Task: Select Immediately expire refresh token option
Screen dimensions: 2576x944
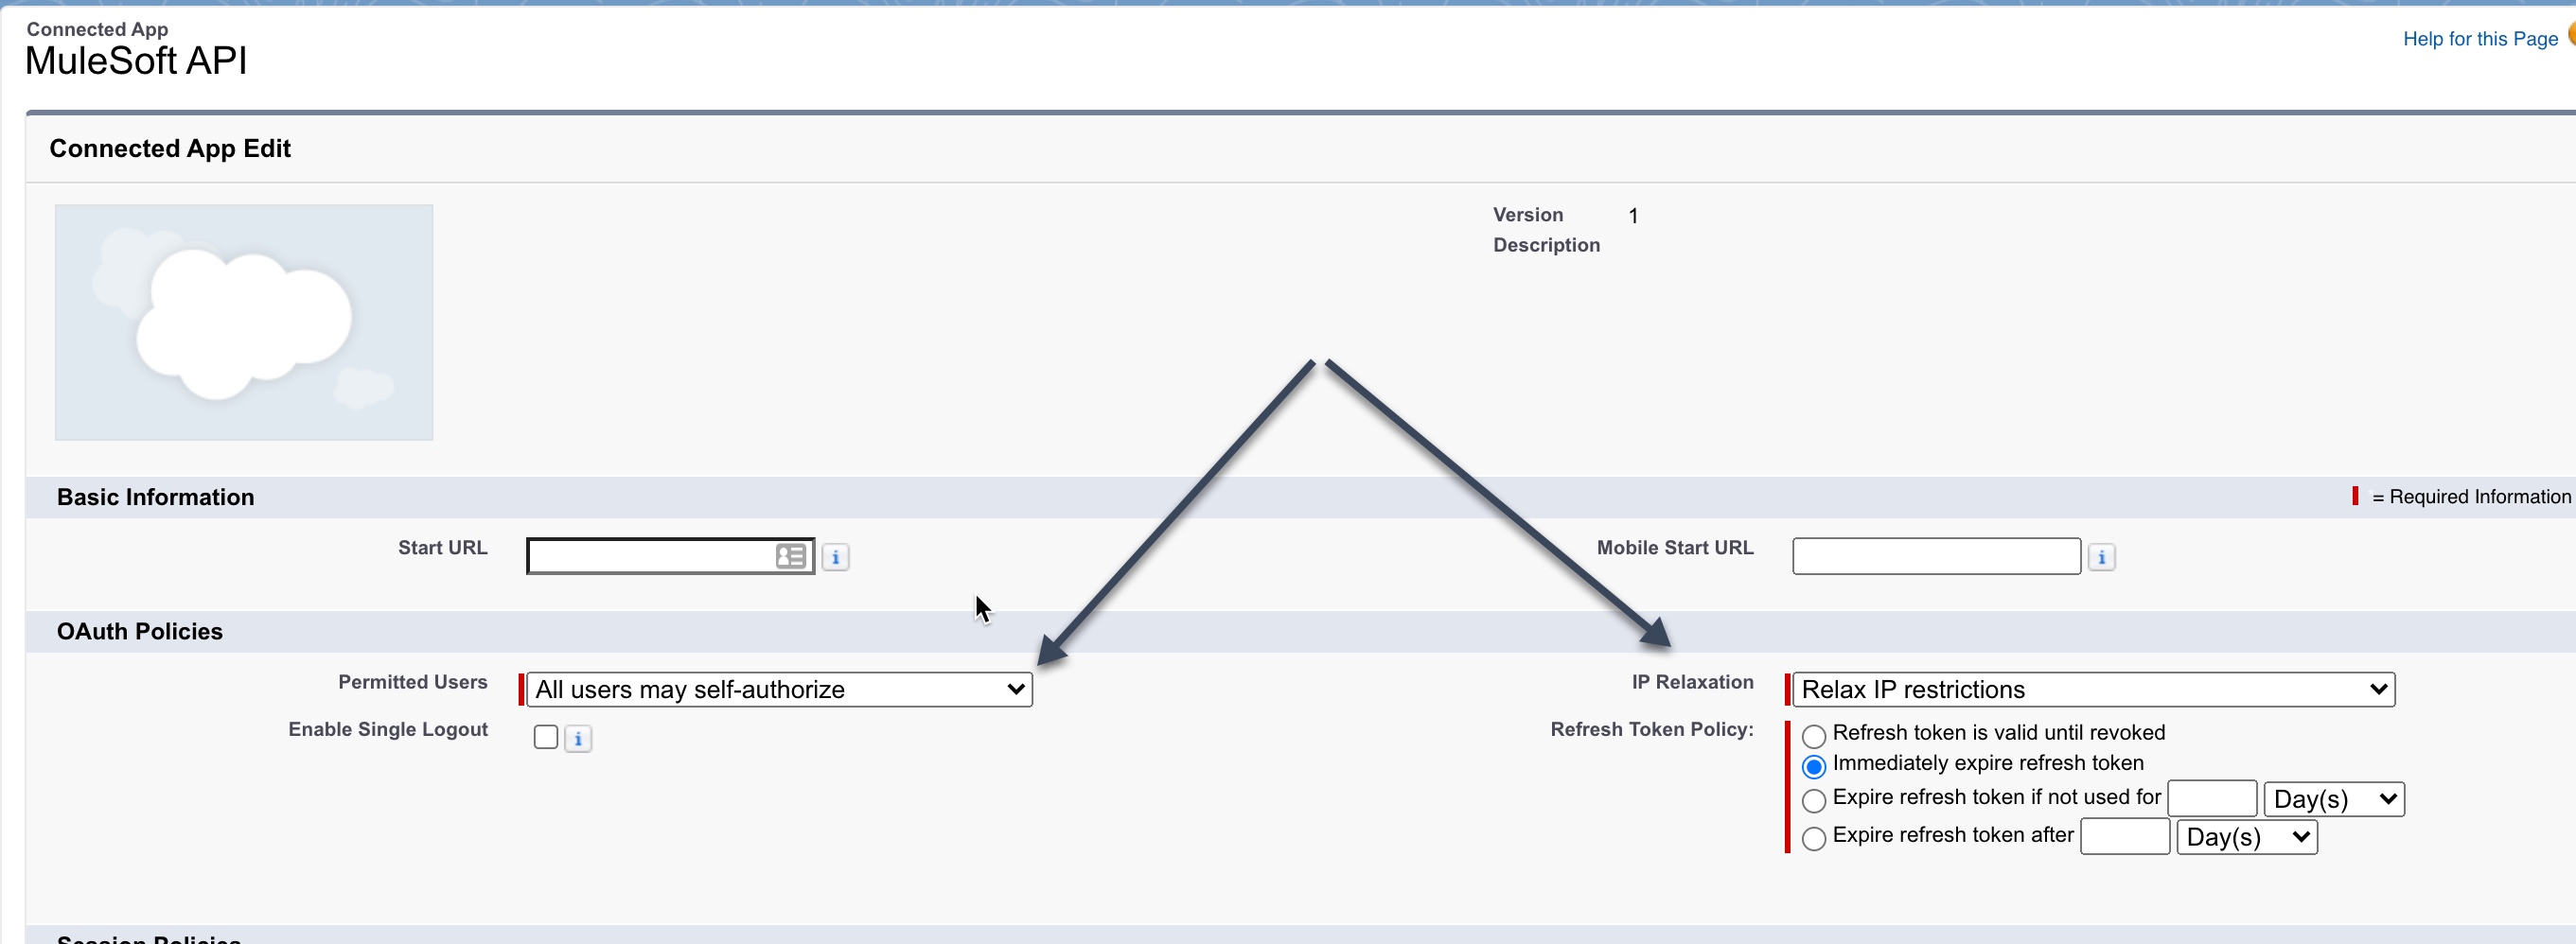Action: tap(1813, 767)
